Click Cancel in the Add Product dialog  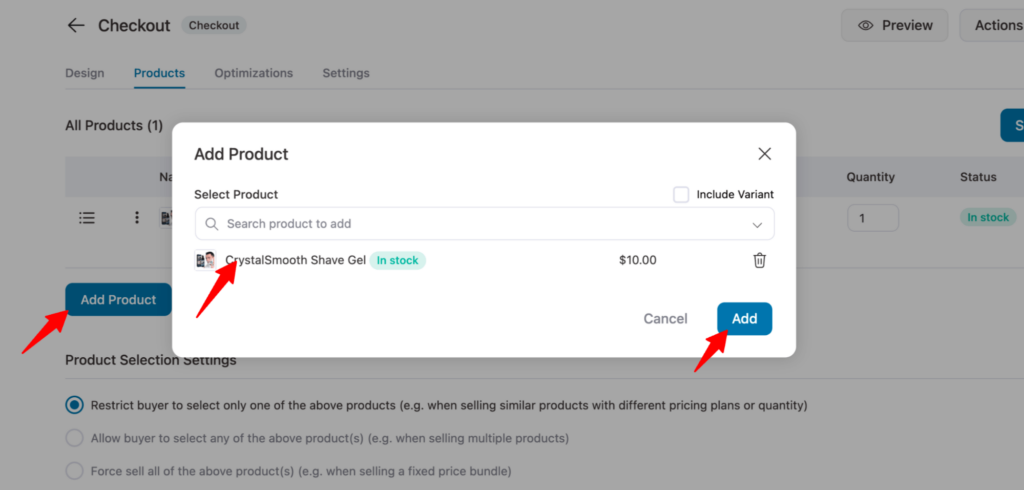(x=665, y=319)
